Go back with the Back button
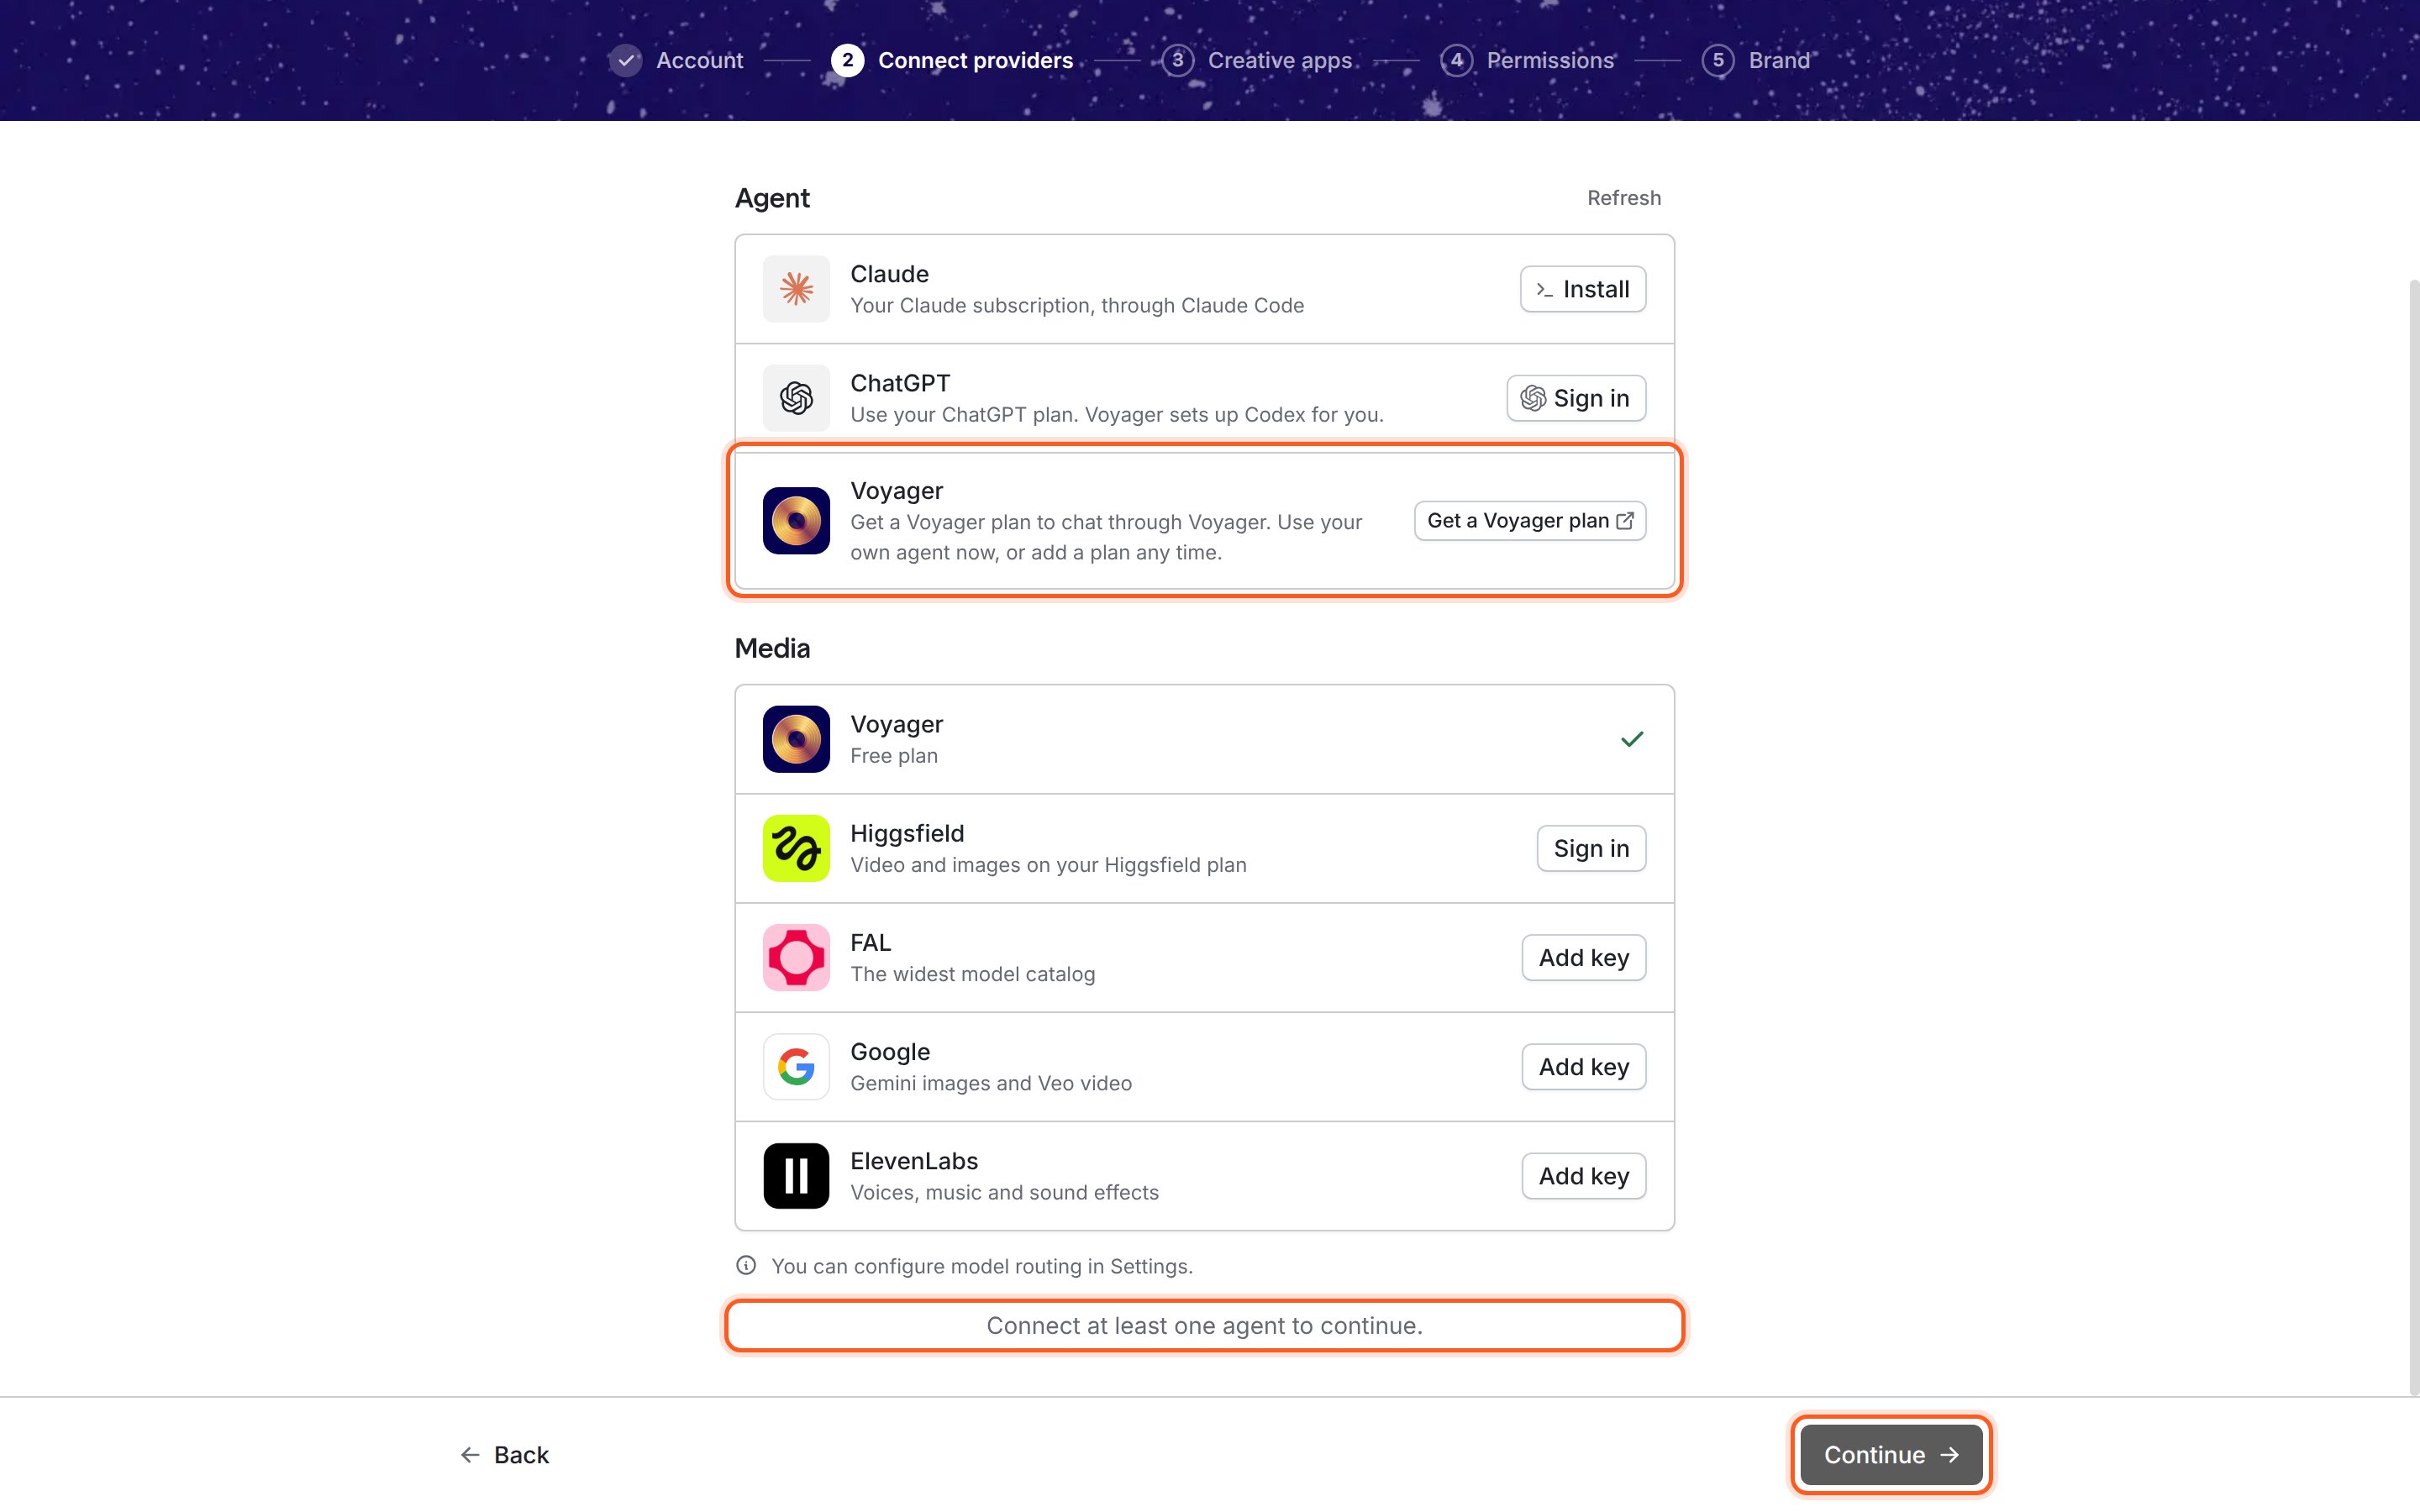Viewport: 2420px width, 1512px height. [504, 1454]
